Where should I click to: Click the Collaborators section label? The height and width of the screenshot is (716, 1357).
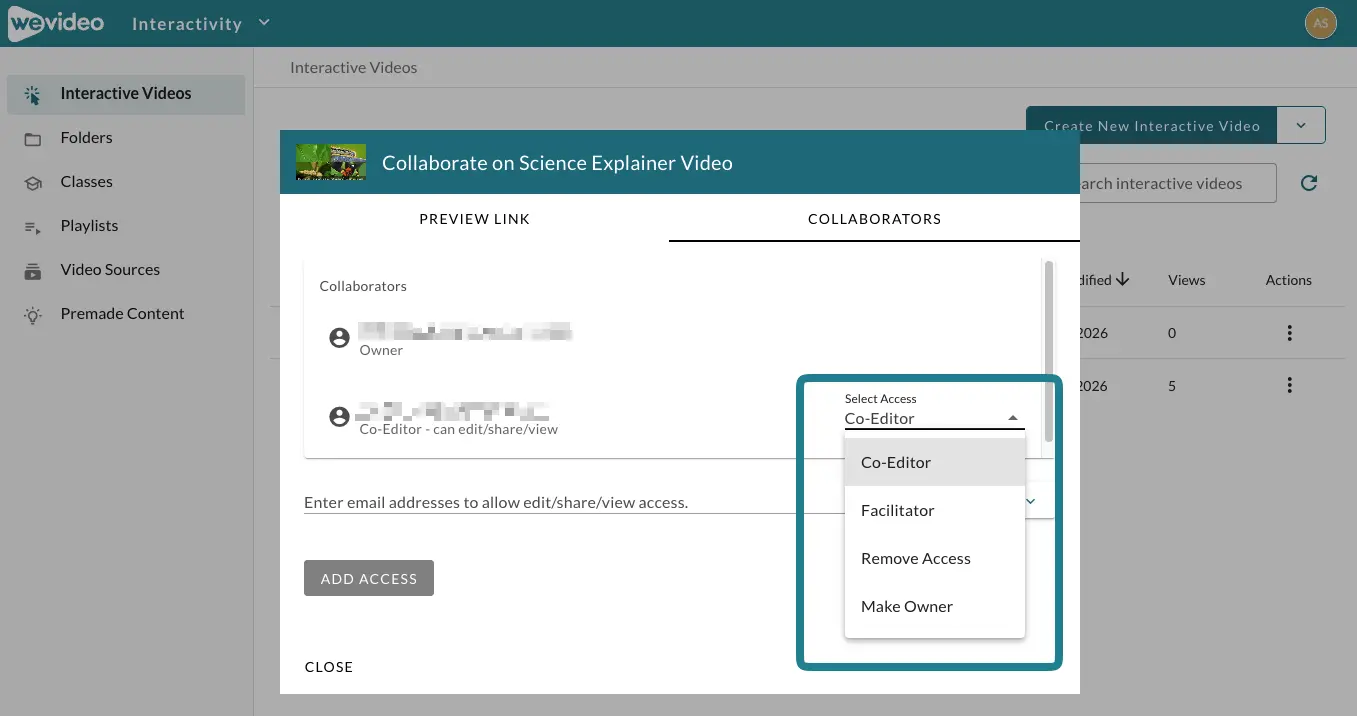point(363,286)
